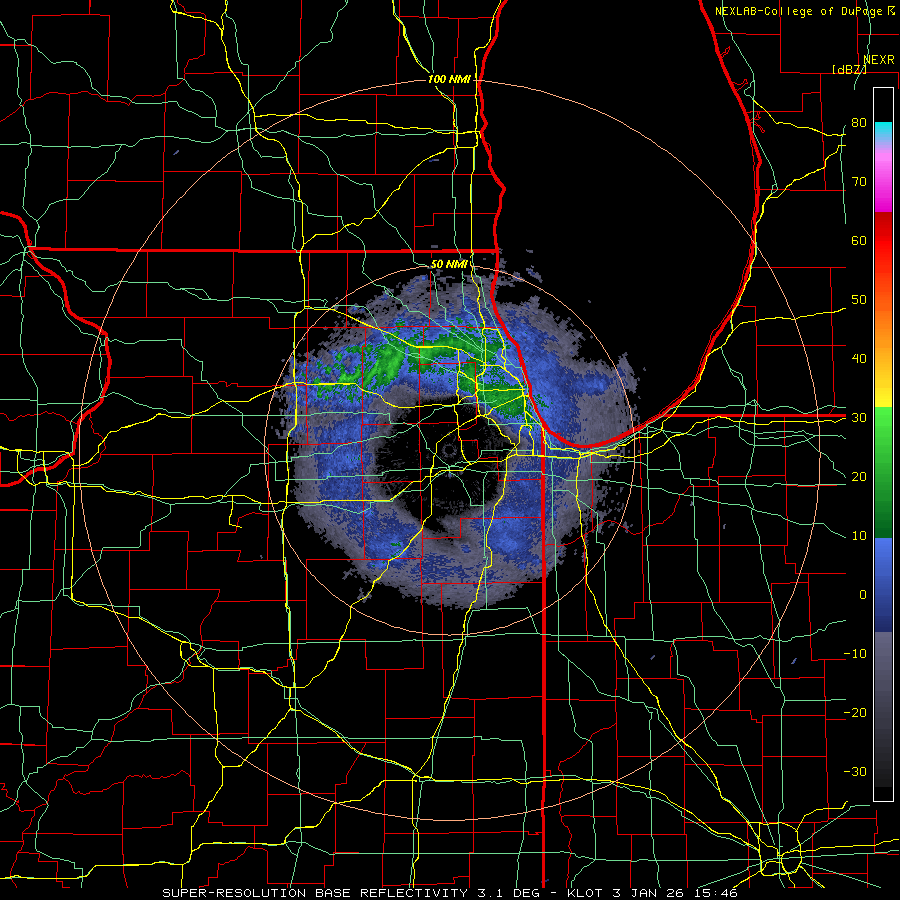Select the 40 value on the dBZ scale

[x=859, y=359]
